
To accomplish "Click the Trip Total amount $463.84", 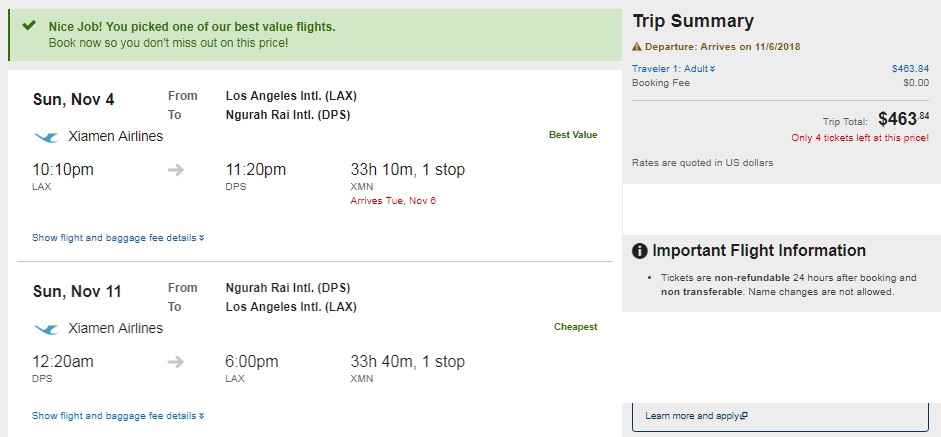I will (903, 119).
